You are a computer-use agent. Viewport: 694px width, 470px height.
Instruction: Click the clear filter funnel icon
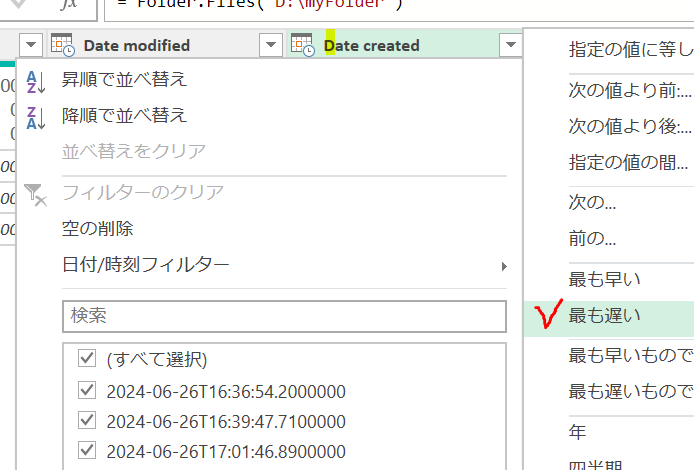[x=36, y=193]
